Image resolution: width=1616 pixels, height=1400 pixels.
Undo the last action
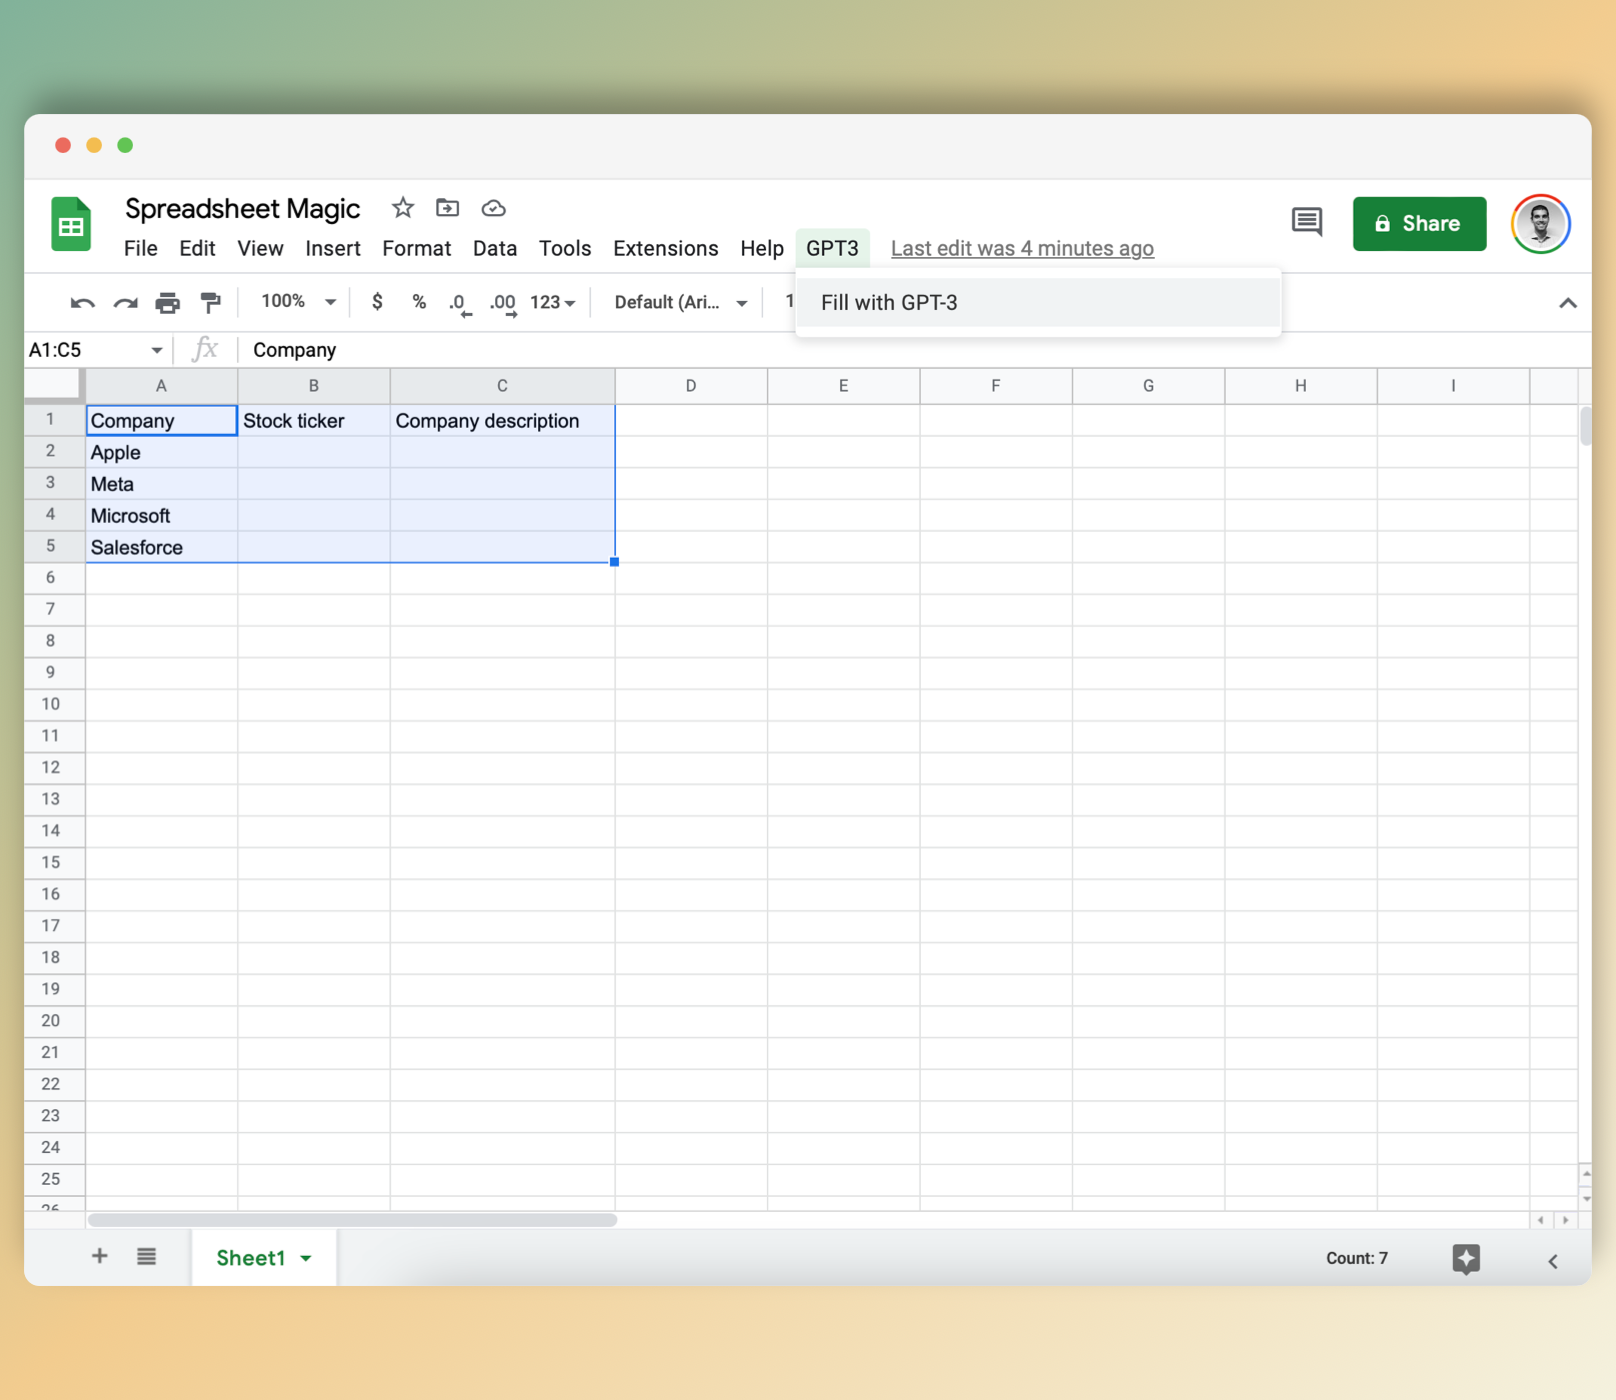tap(82, 302)
